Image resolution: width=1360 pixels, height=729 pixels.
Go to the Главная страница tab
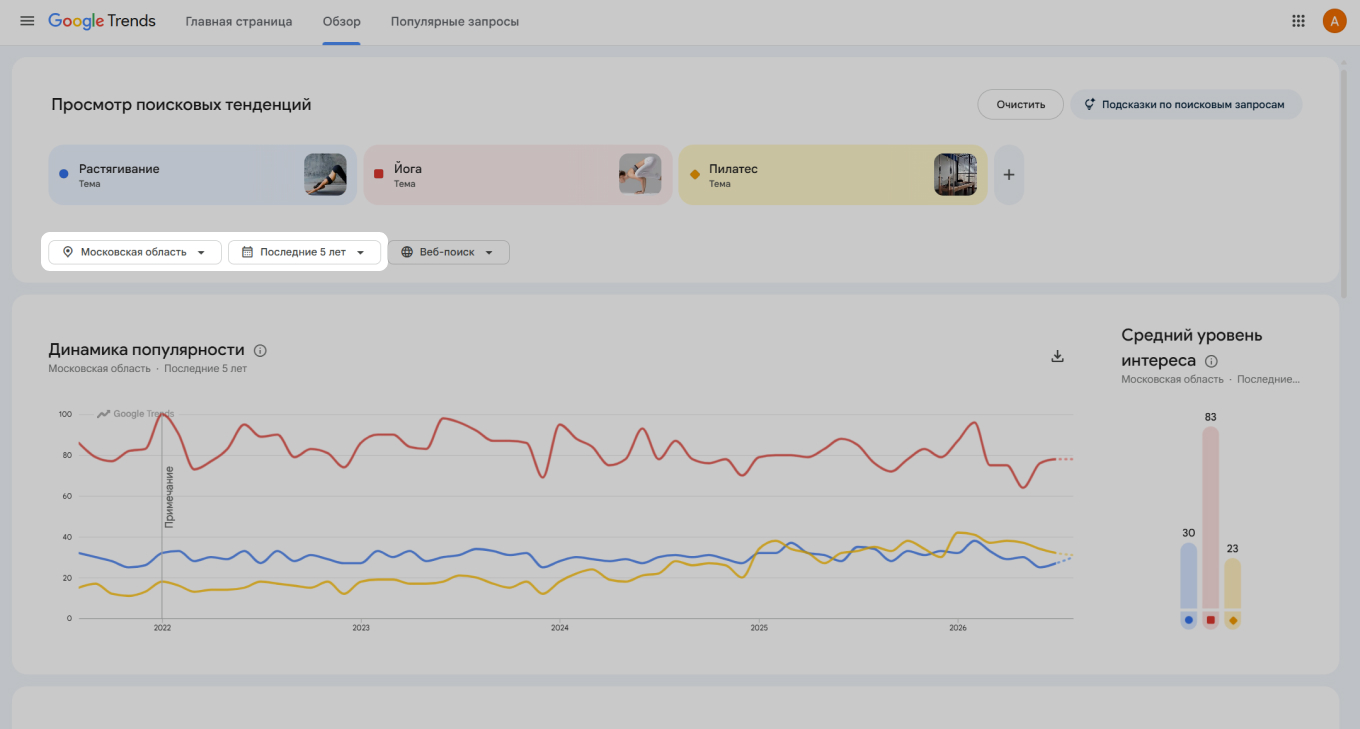239,21
